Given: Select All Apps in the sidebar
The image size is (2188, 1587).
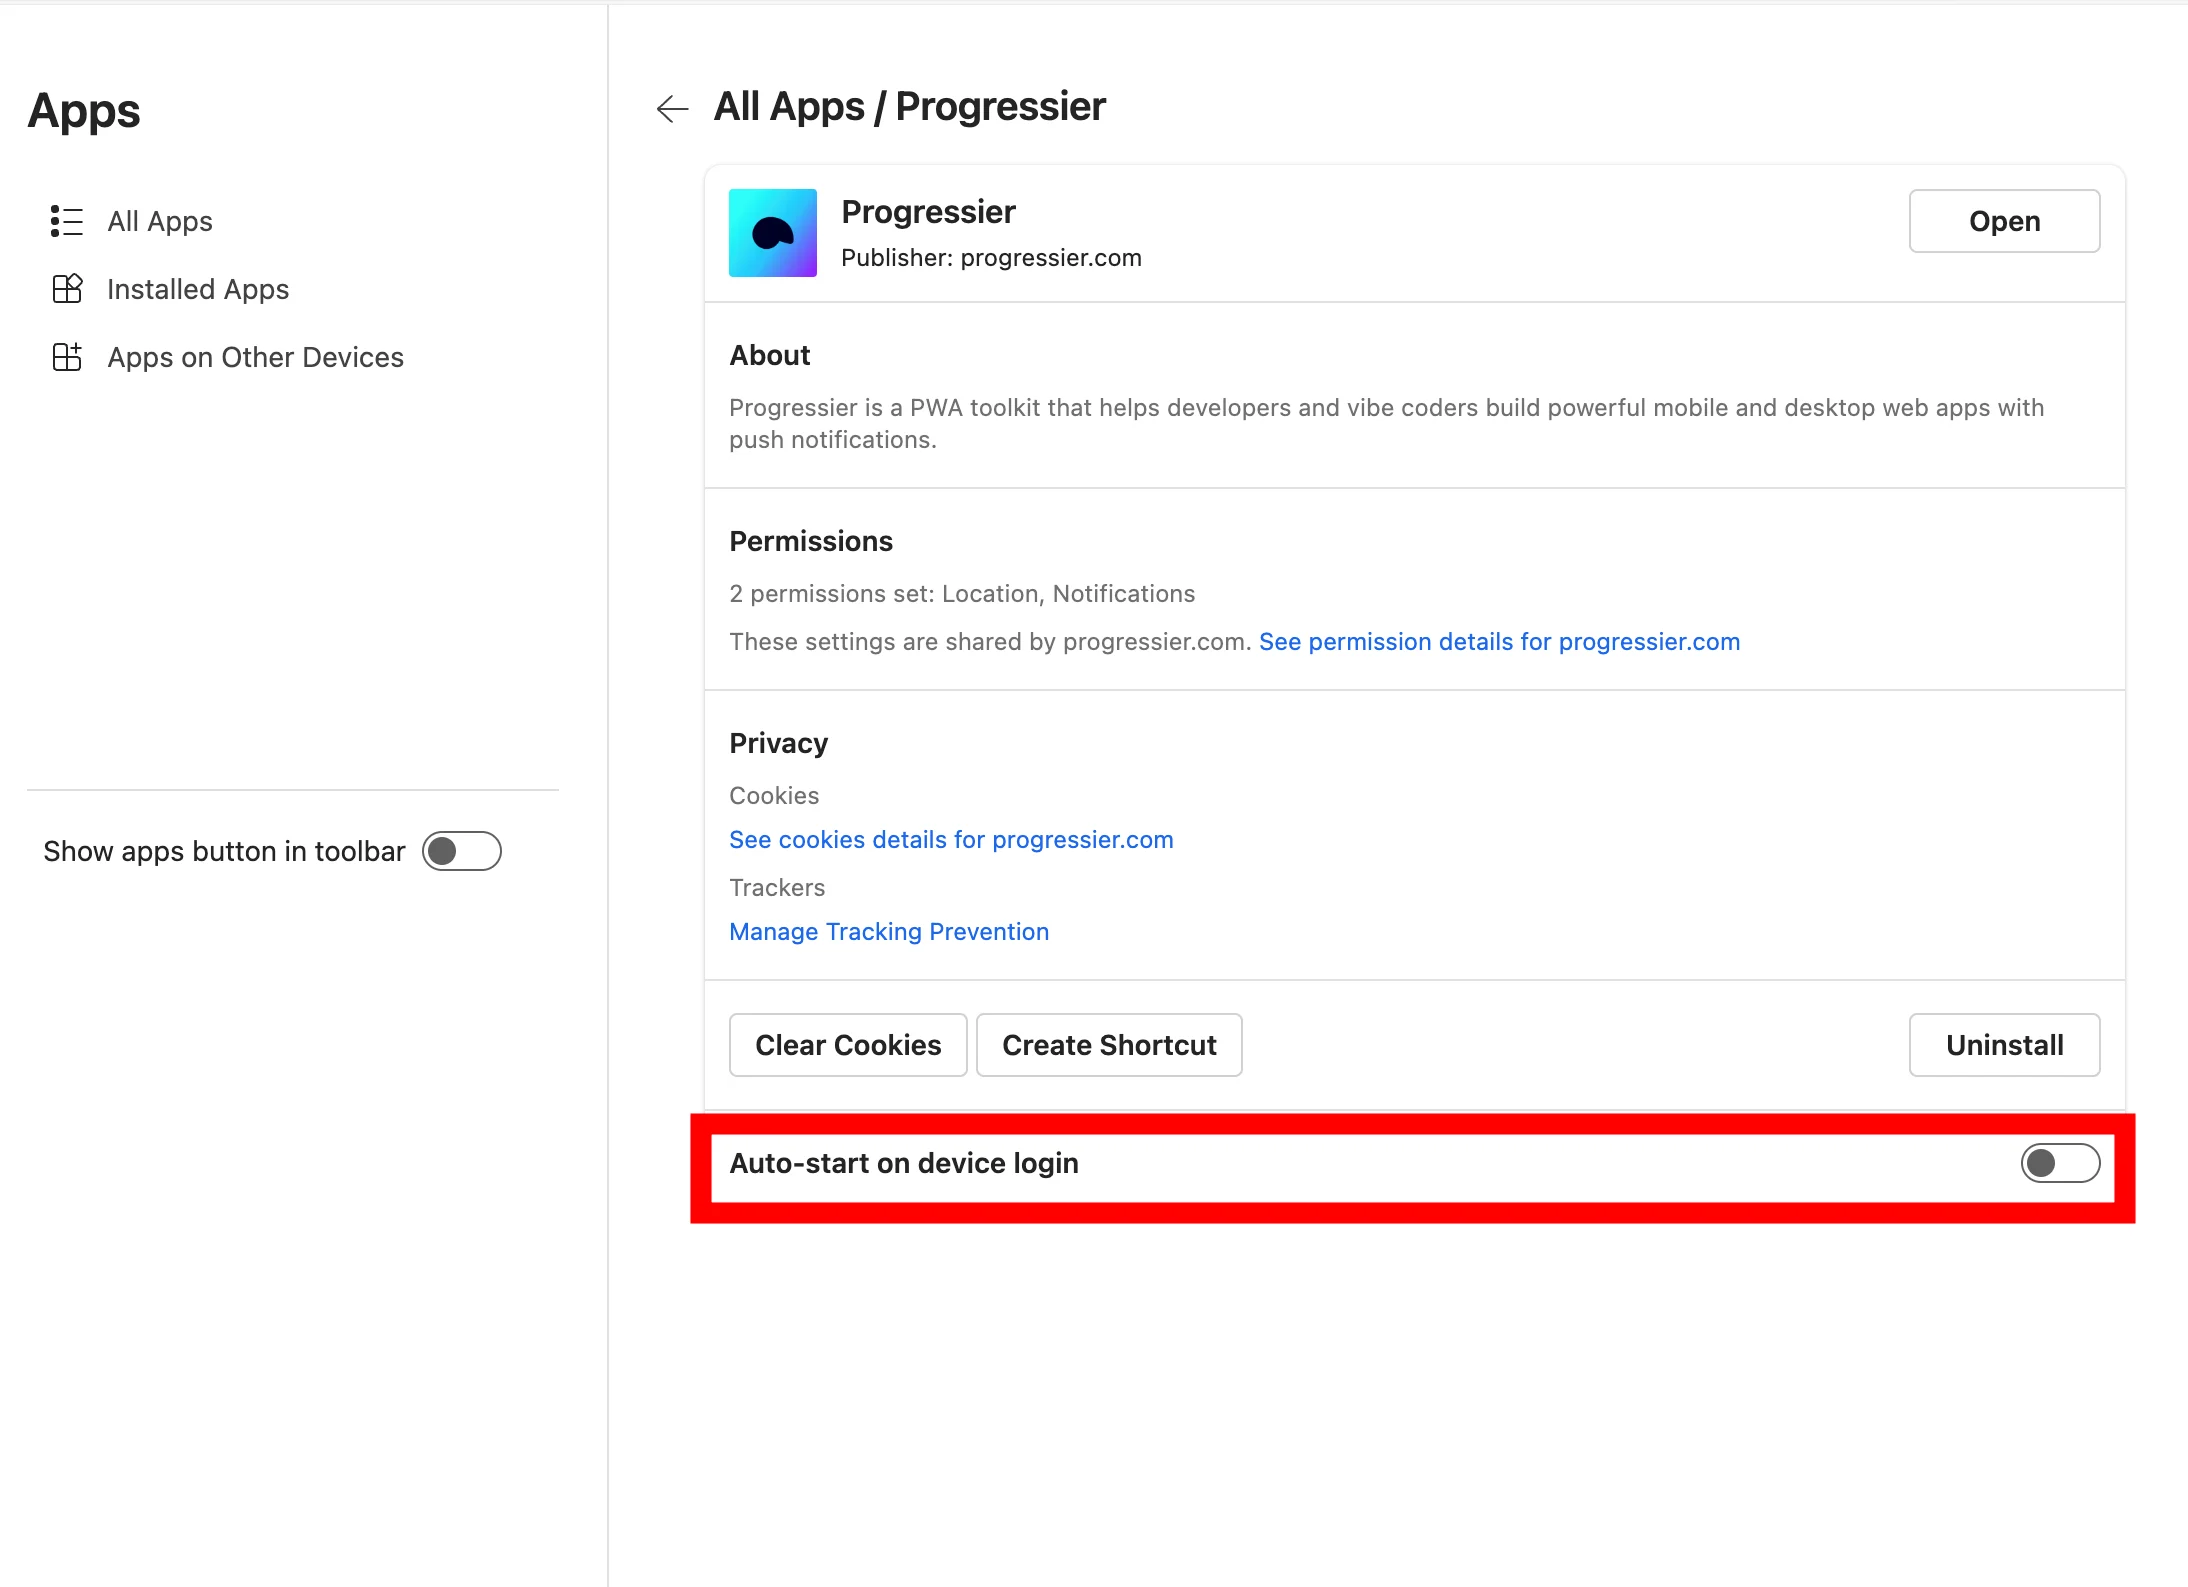Looking at the screenshot, I should click(x=159, y=221).
